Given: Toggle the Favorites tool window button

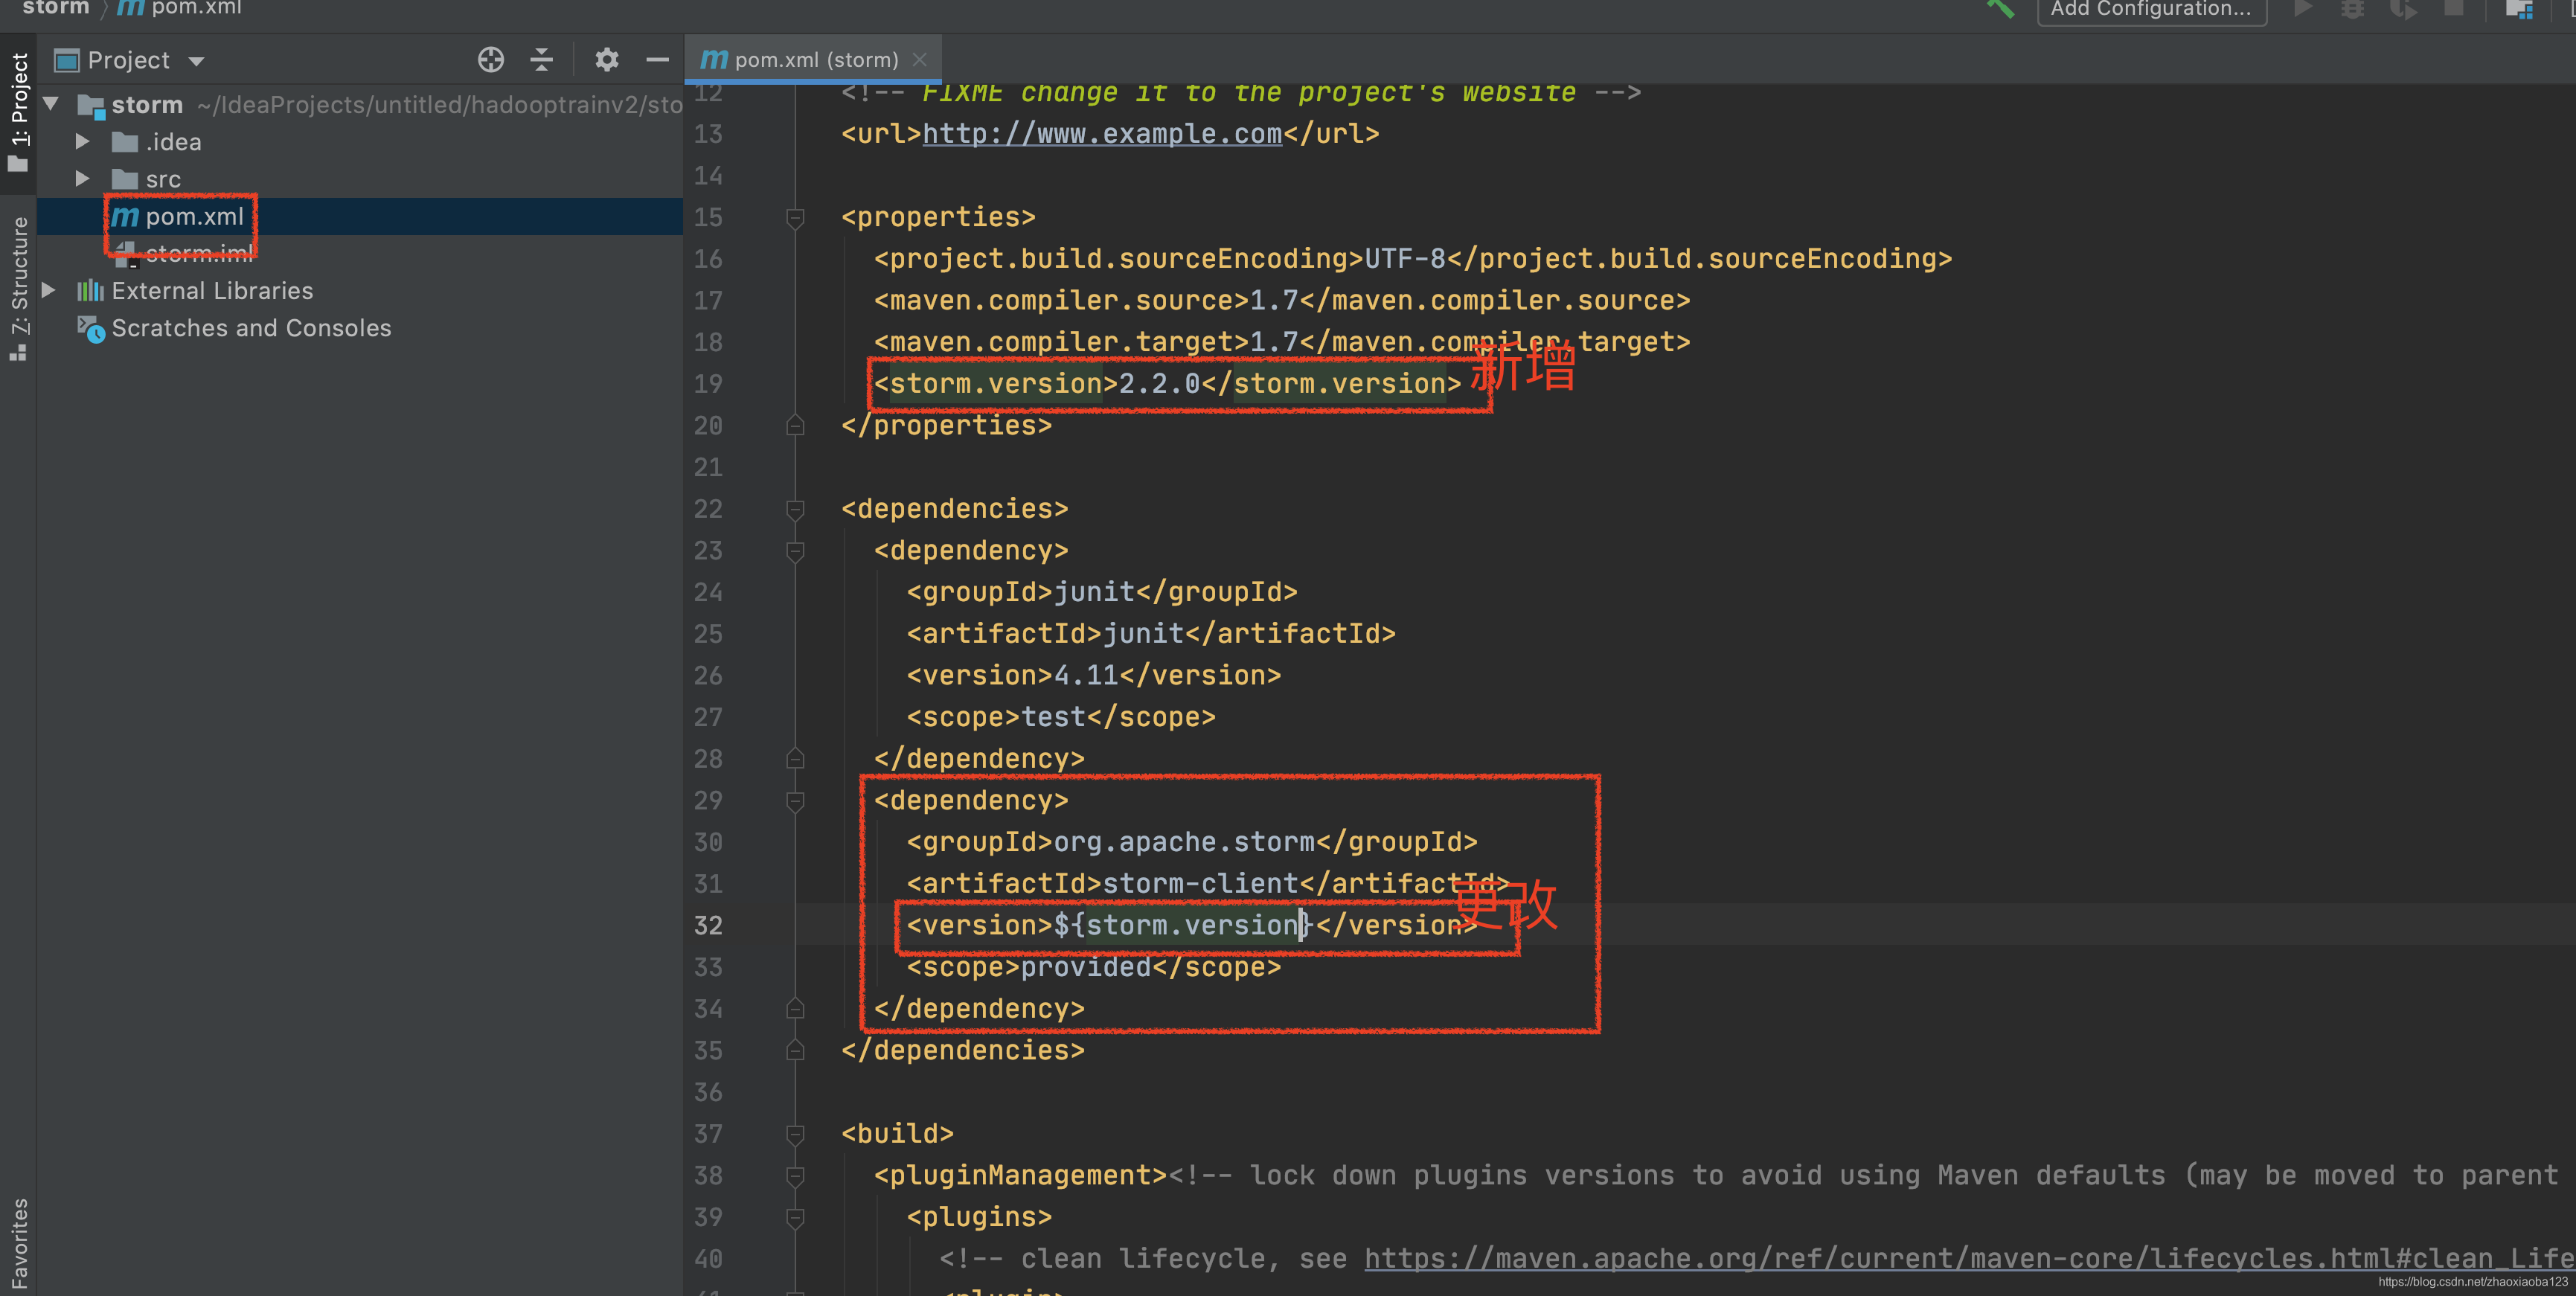Looking at the screenshot, I should pos(18,1243).
